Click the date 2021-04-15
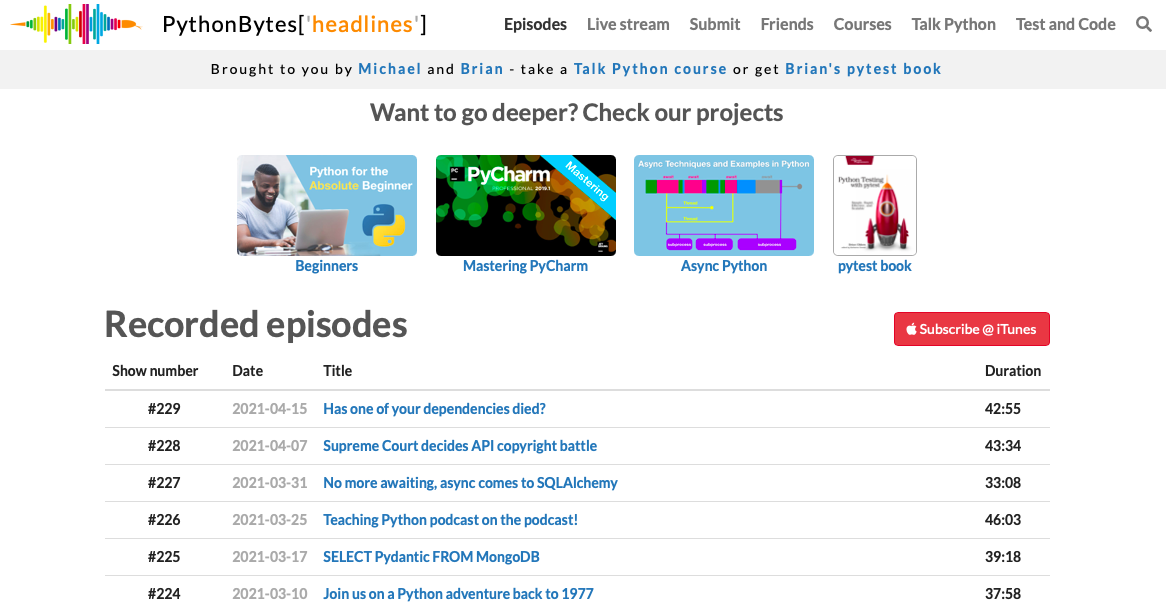This screenshot has height=610, width=1166. pos(269,408)
